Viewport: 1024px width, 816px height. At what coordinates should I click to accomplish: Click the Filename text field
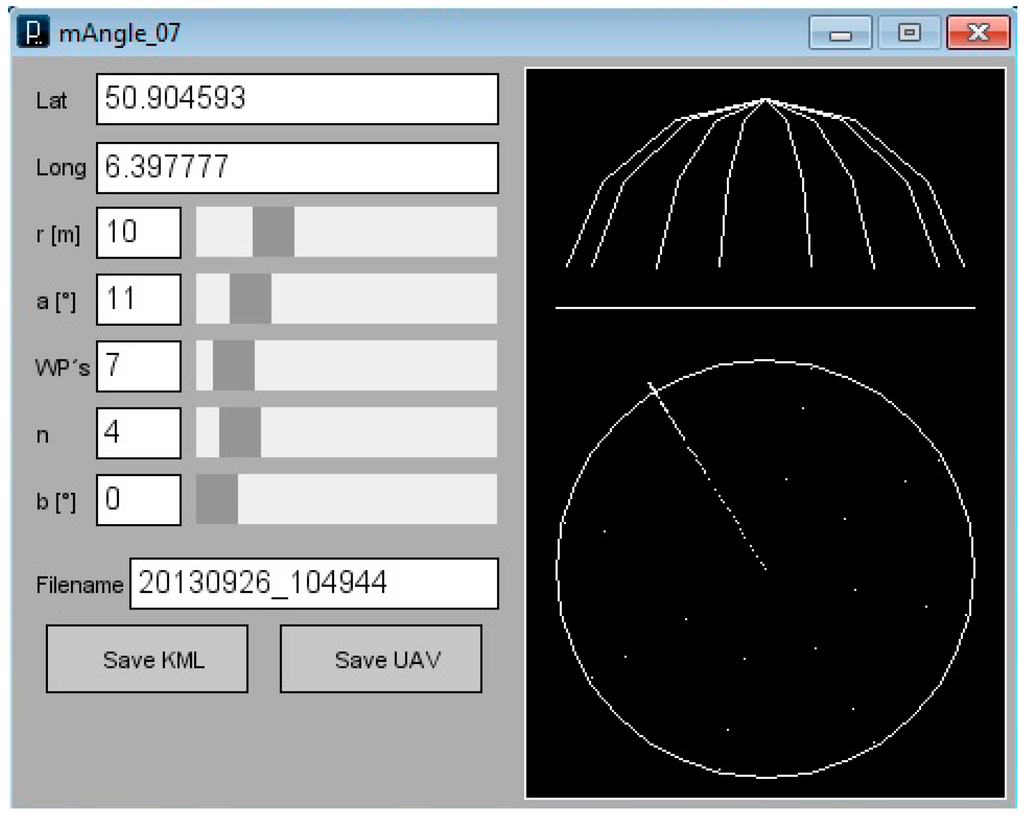(313, 583)
